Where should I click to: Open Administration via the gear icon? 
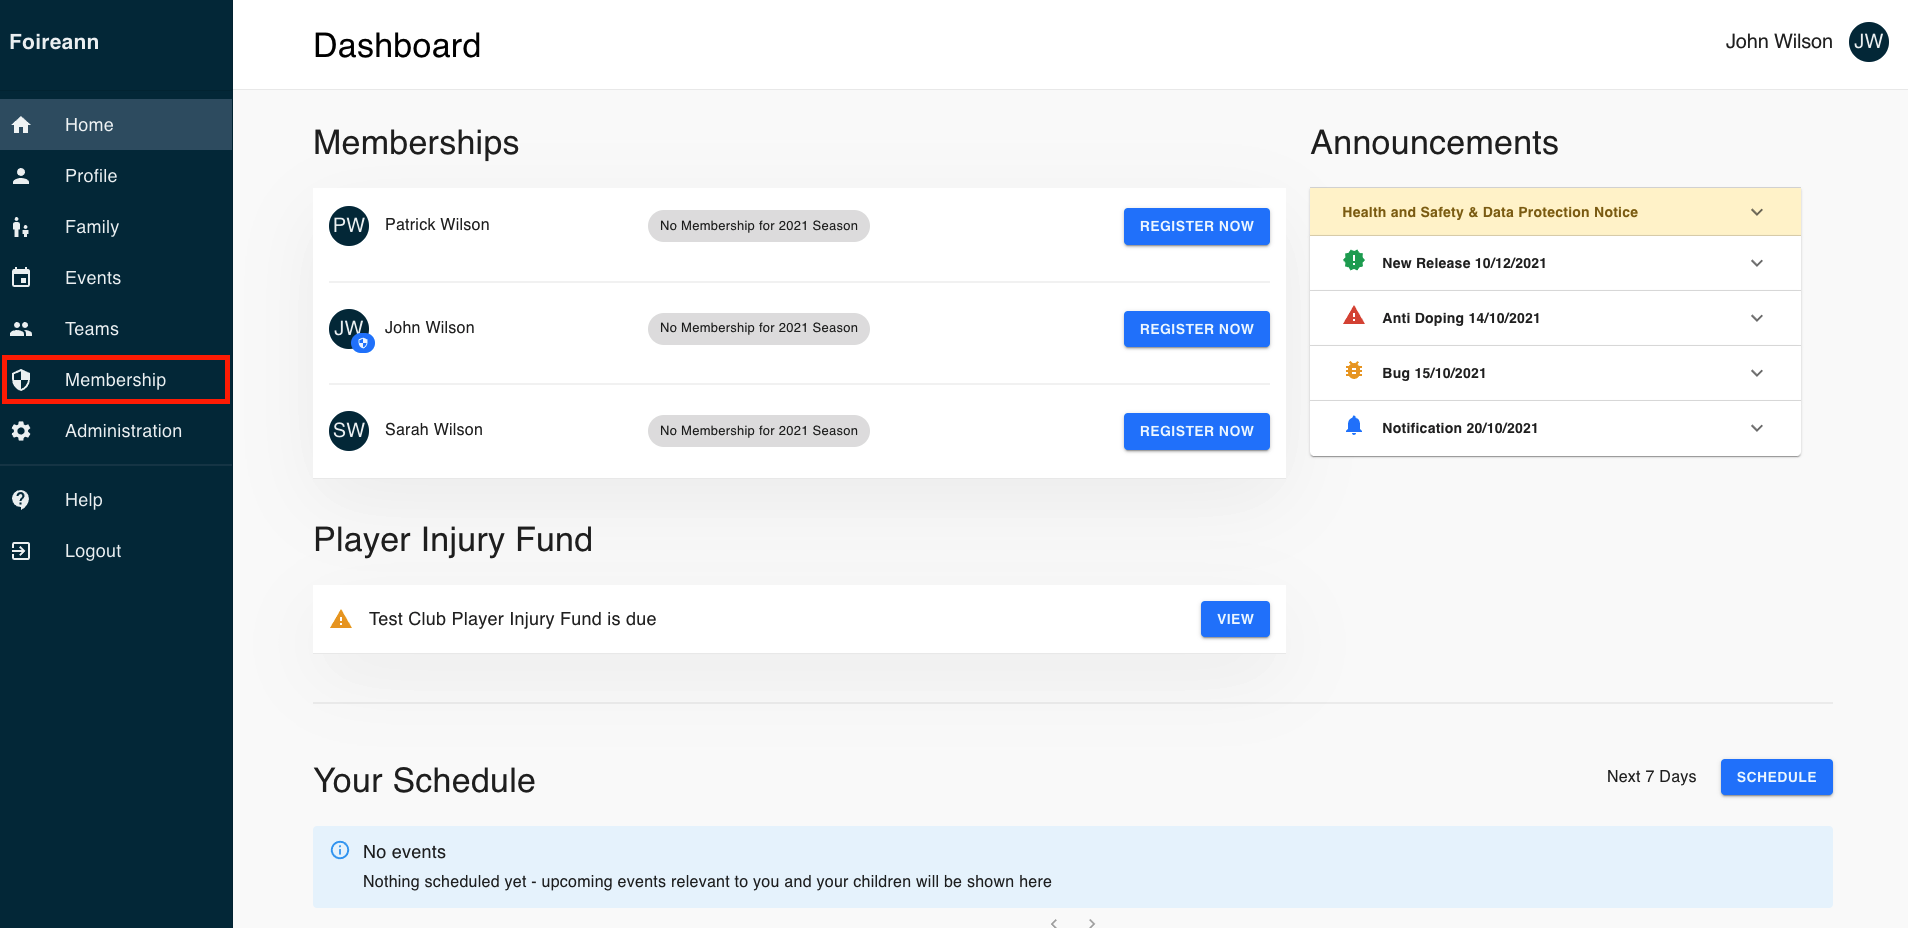click(x=21, y=431)
